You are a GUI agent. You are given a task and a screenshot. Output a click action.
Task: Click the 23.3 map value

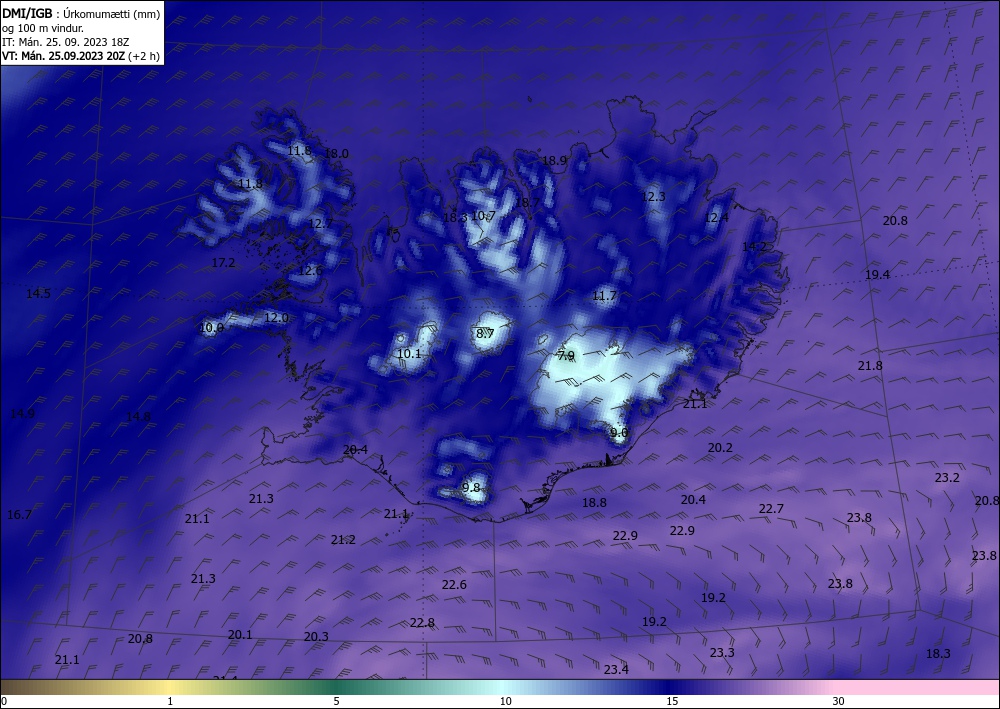point(722,653)
